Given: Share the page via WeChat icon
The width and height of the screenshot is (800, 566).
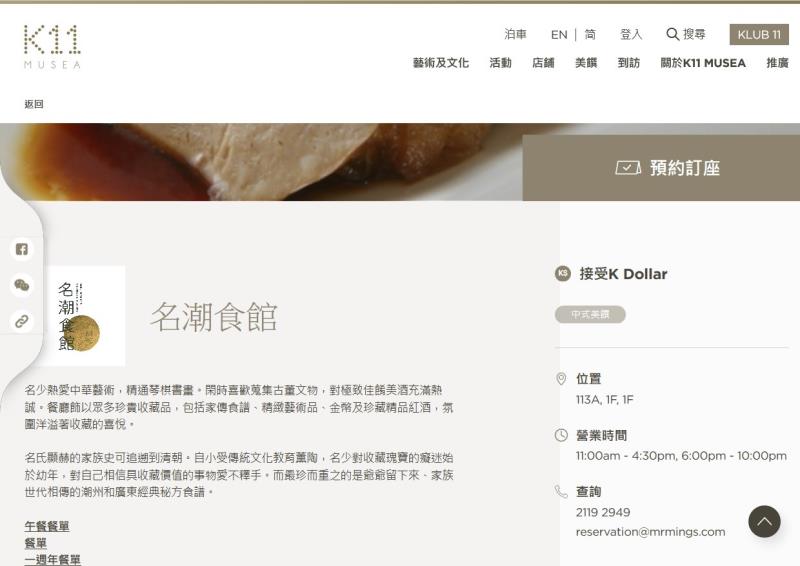Looking at the screenshot, I should (21, 285).
